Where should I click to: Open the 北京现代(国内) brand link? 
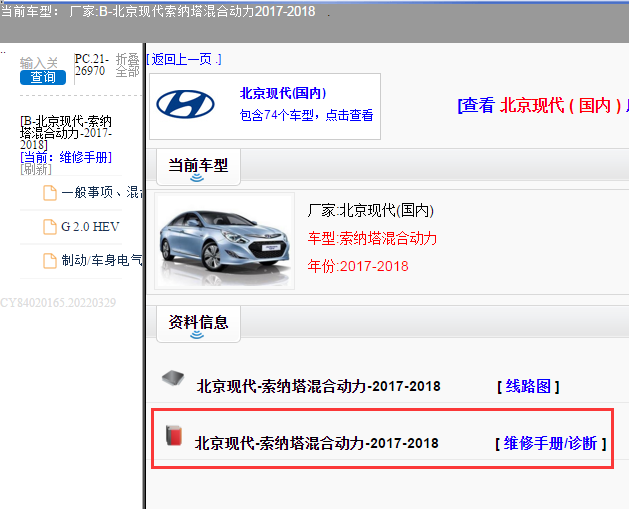[283, 93]
